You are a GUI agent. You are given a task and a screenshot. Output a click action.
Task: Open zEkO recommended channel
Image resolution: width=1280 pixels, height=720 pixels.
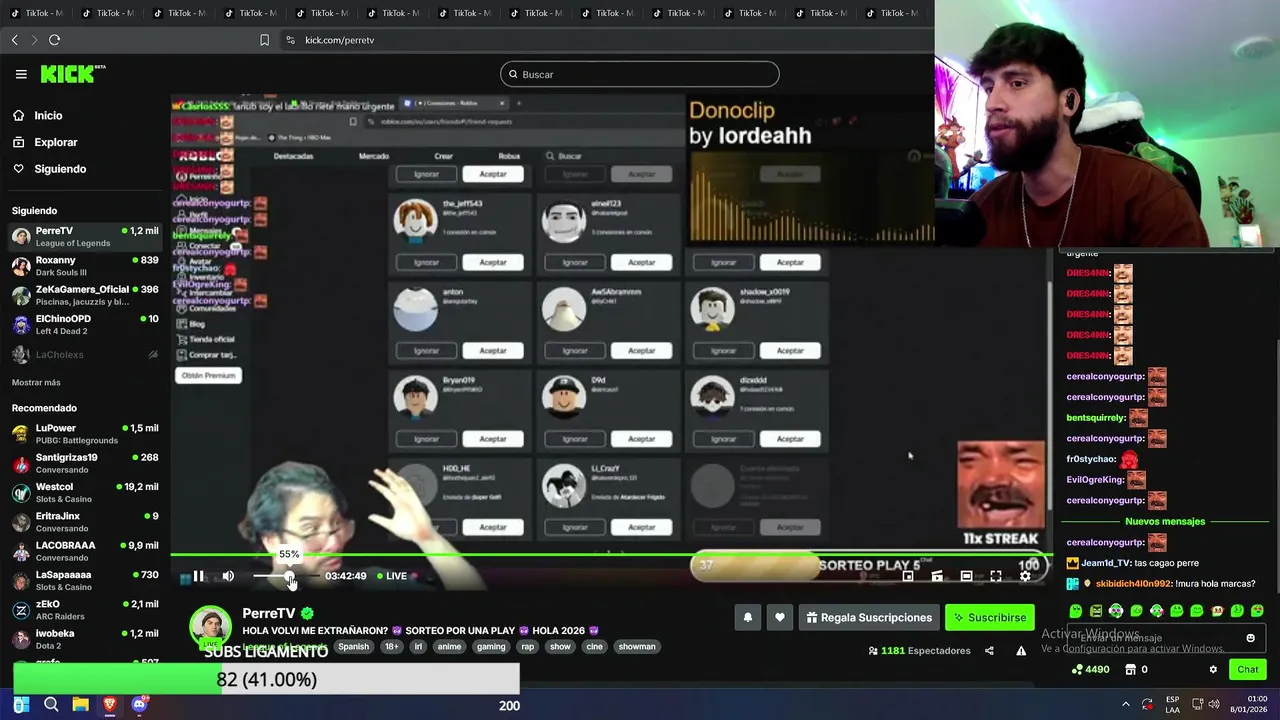[84, 610]
